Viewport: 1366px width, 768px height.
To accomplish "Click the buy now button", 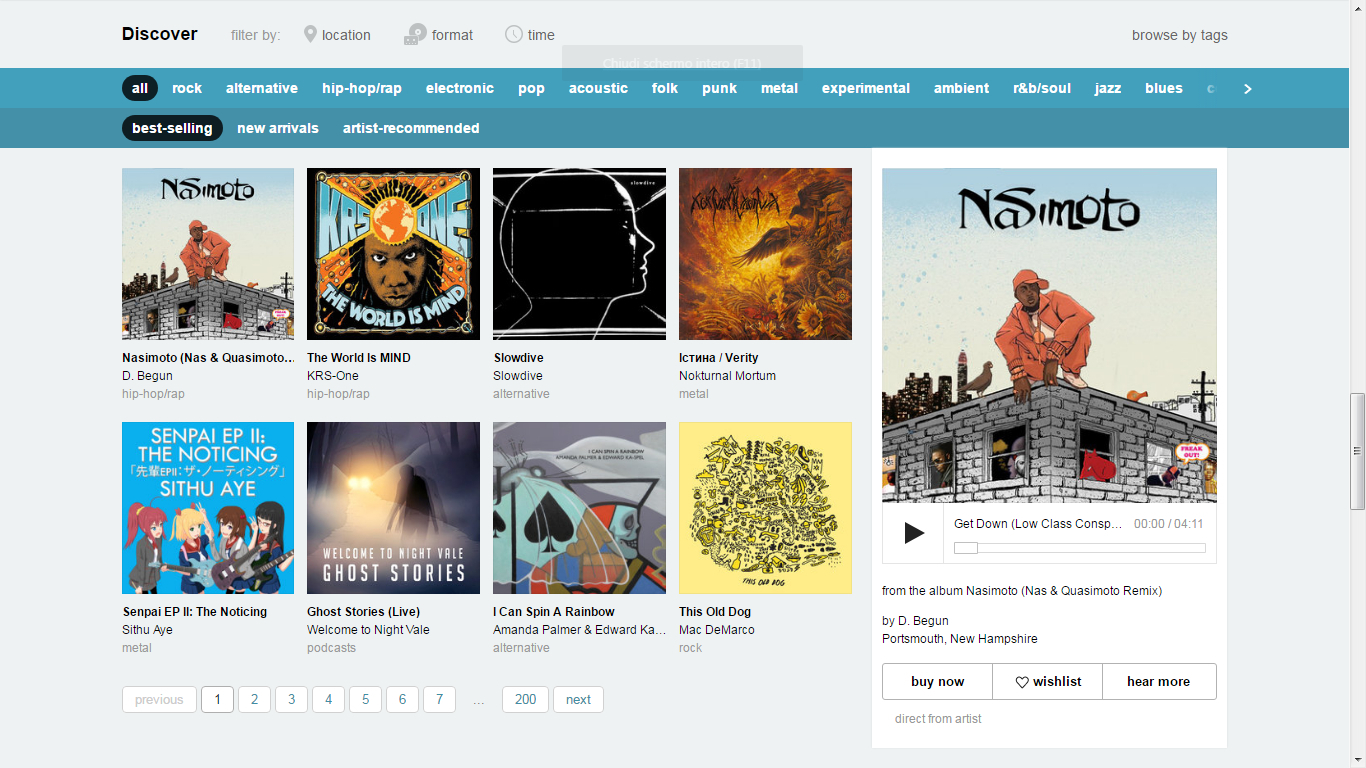I will (937, 681).
